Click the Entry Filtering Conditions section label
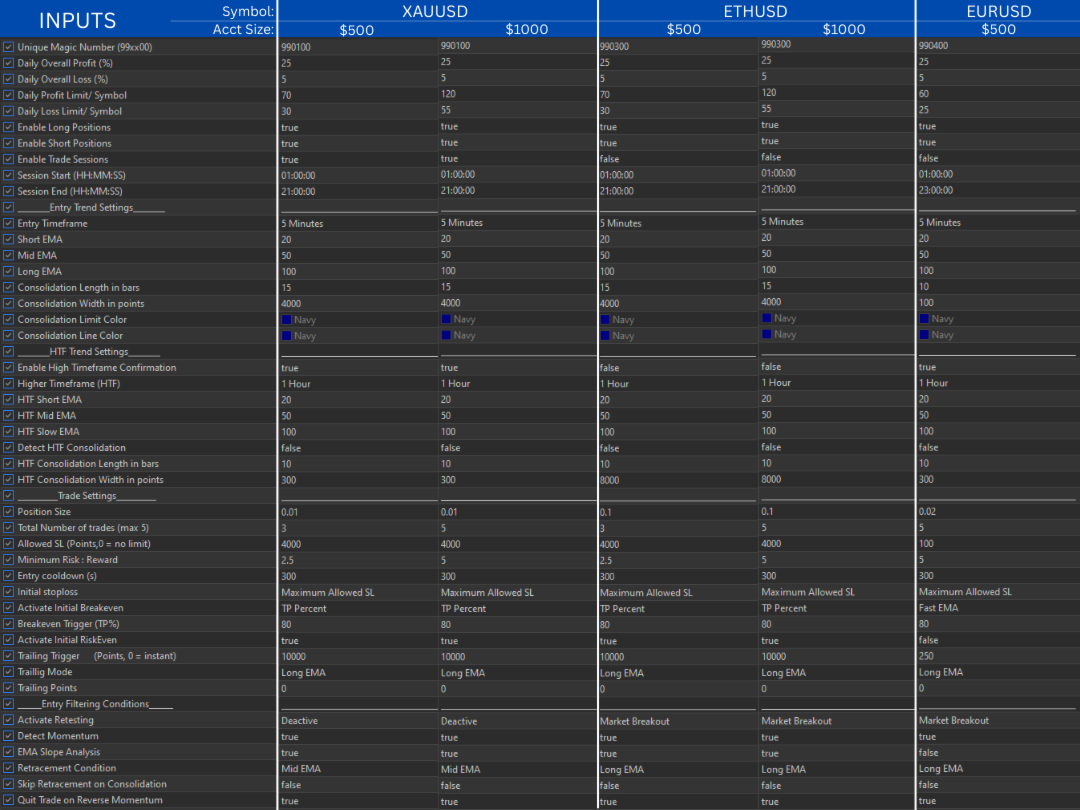This screenshot has width=1080, height=810. pyautogui.click(x=95, y=704)
